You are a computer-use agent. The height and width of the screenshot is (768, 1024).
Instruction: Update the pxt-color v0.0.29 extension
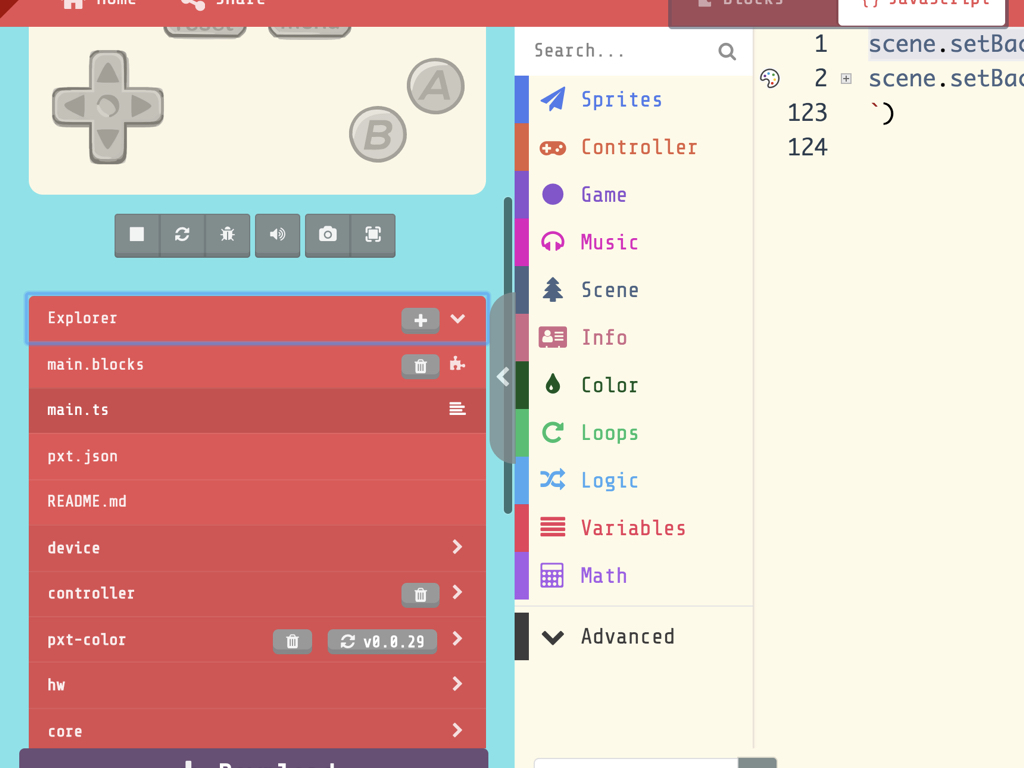[x=383, y=641]
